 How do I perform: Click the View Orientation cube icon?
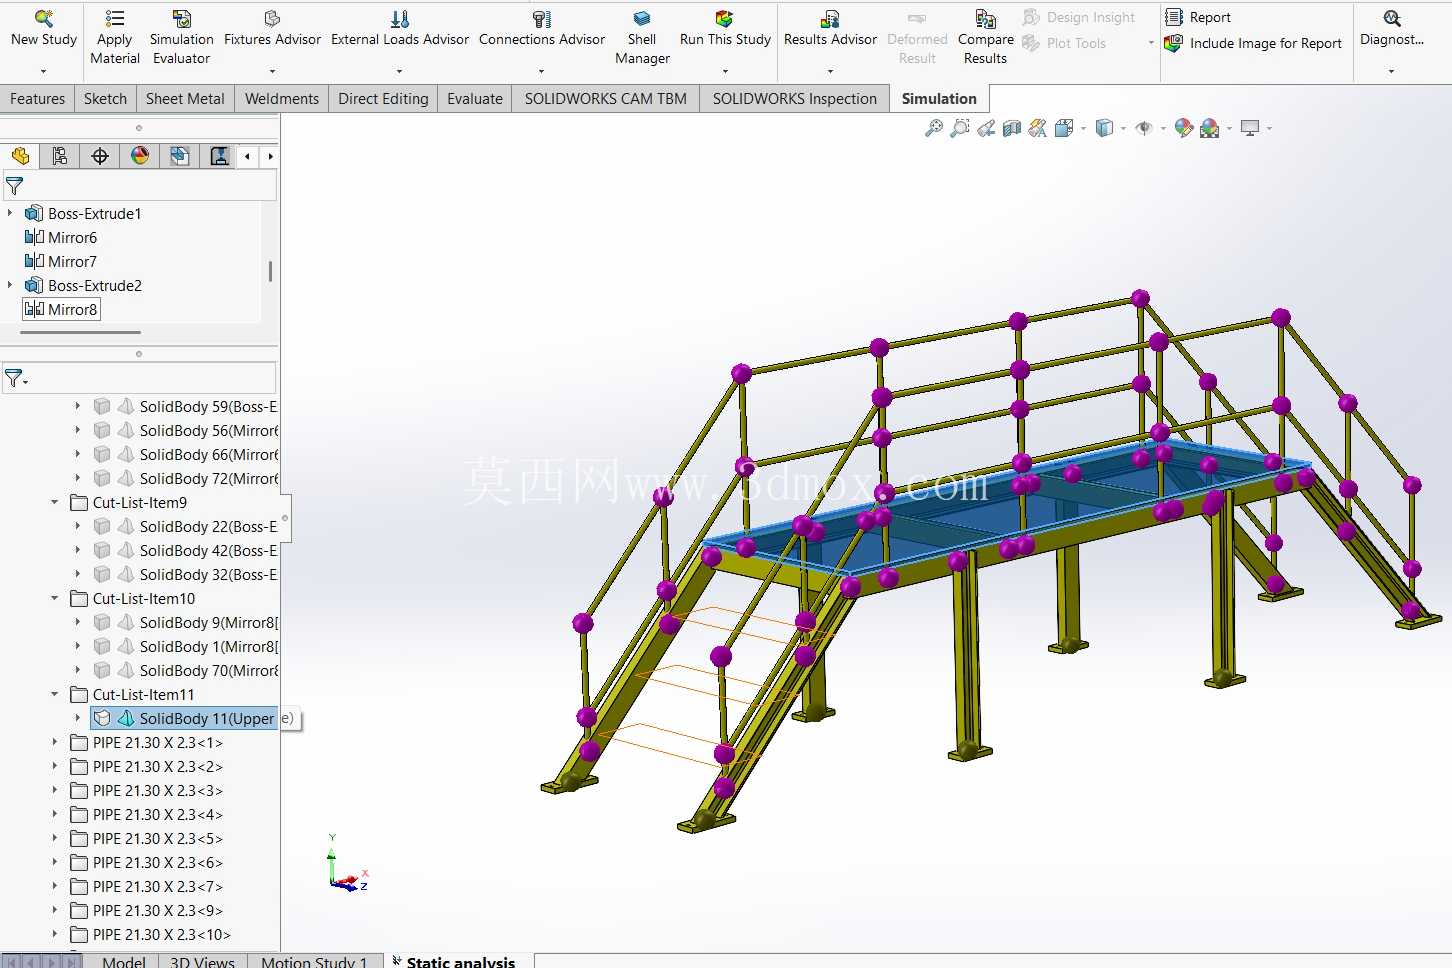tap(1064, 128)
